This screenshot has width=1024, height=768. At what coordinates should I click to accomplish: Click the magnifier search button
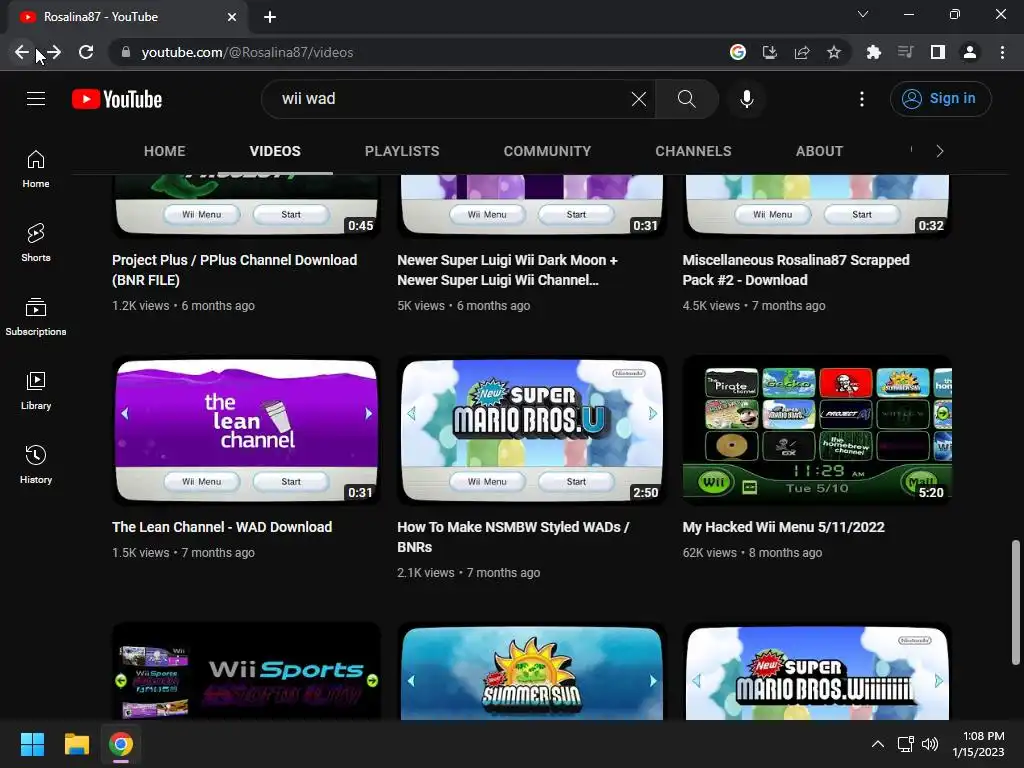click(686, 99)
